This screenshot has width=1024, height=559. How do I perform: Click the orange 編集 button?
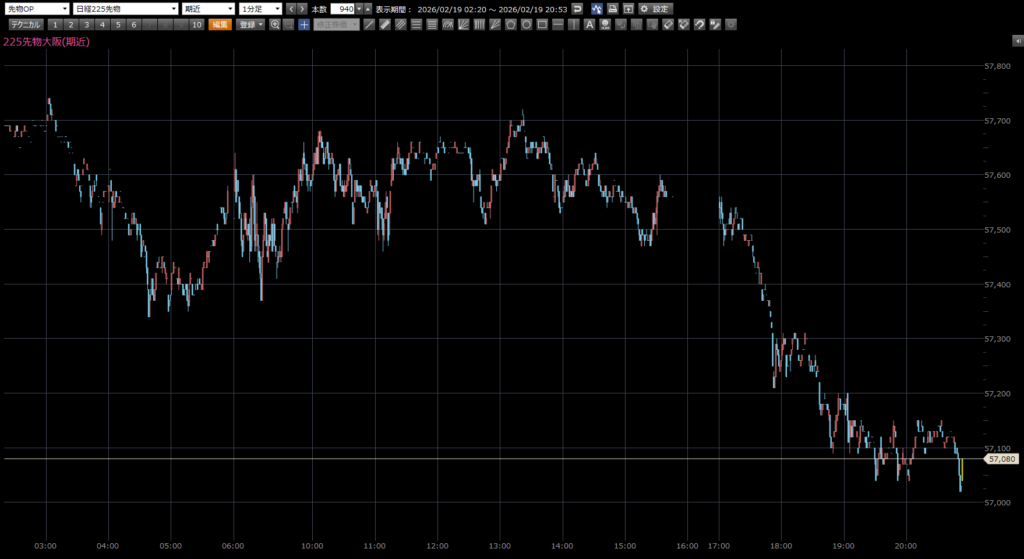pos(220,24)
